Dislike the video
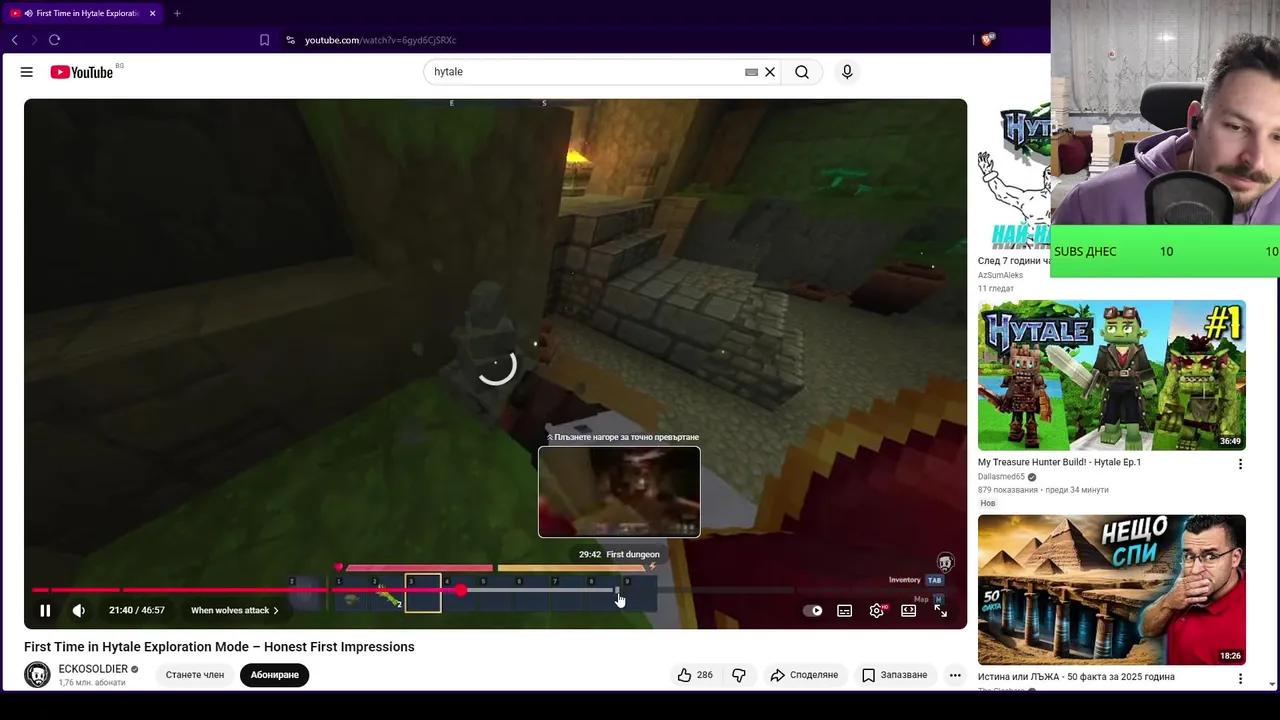1280x720 pixels. (x=739, y=675)
